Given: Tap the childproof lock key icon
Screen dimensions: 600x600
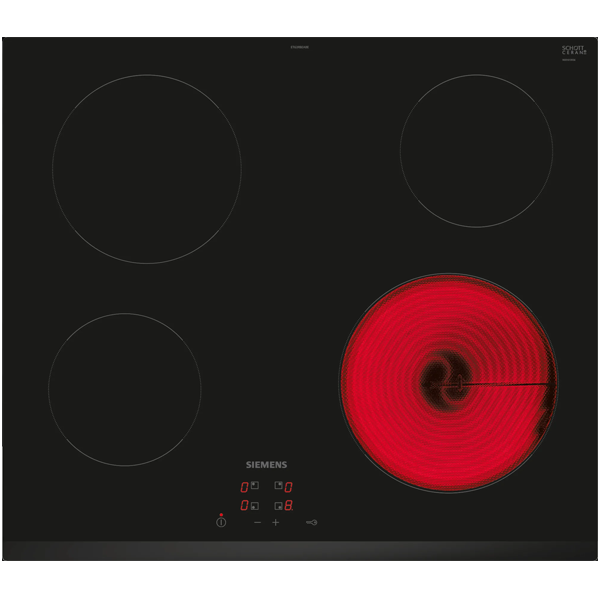Looking at the screenshot, I should 310,522.
